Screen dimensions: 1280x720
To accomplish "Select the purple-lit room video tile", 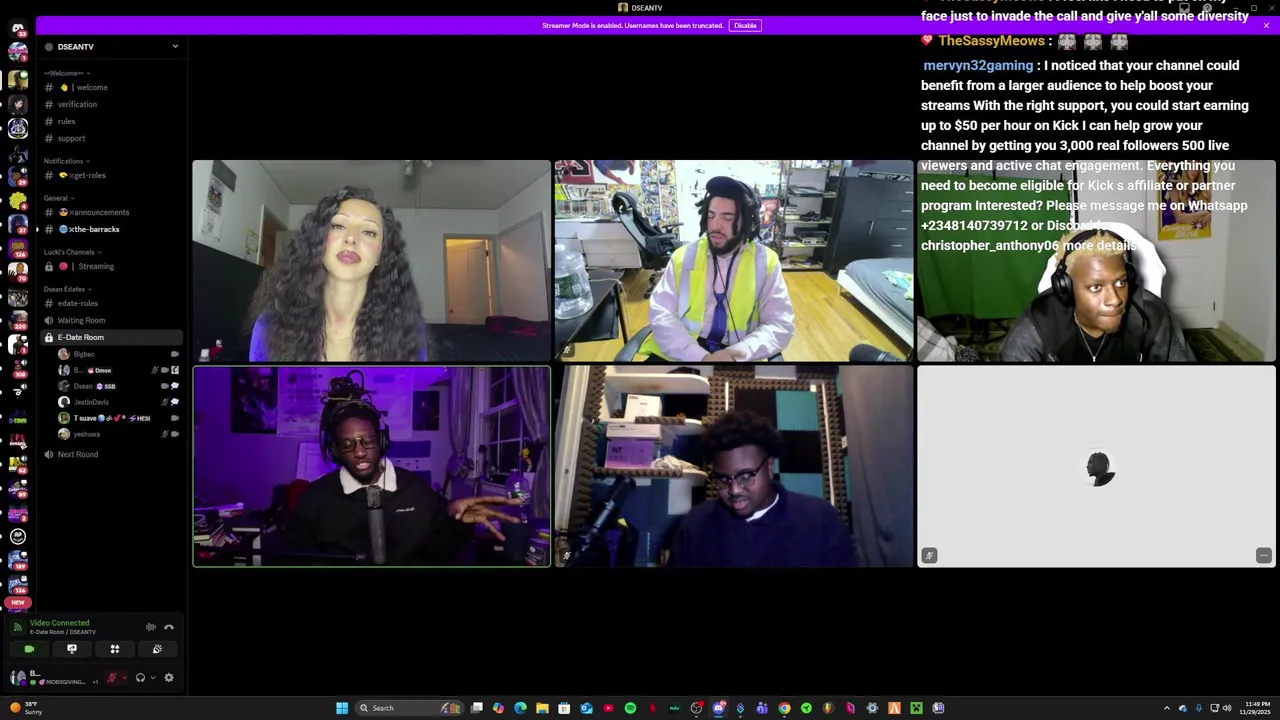I will tap(371, 467).
